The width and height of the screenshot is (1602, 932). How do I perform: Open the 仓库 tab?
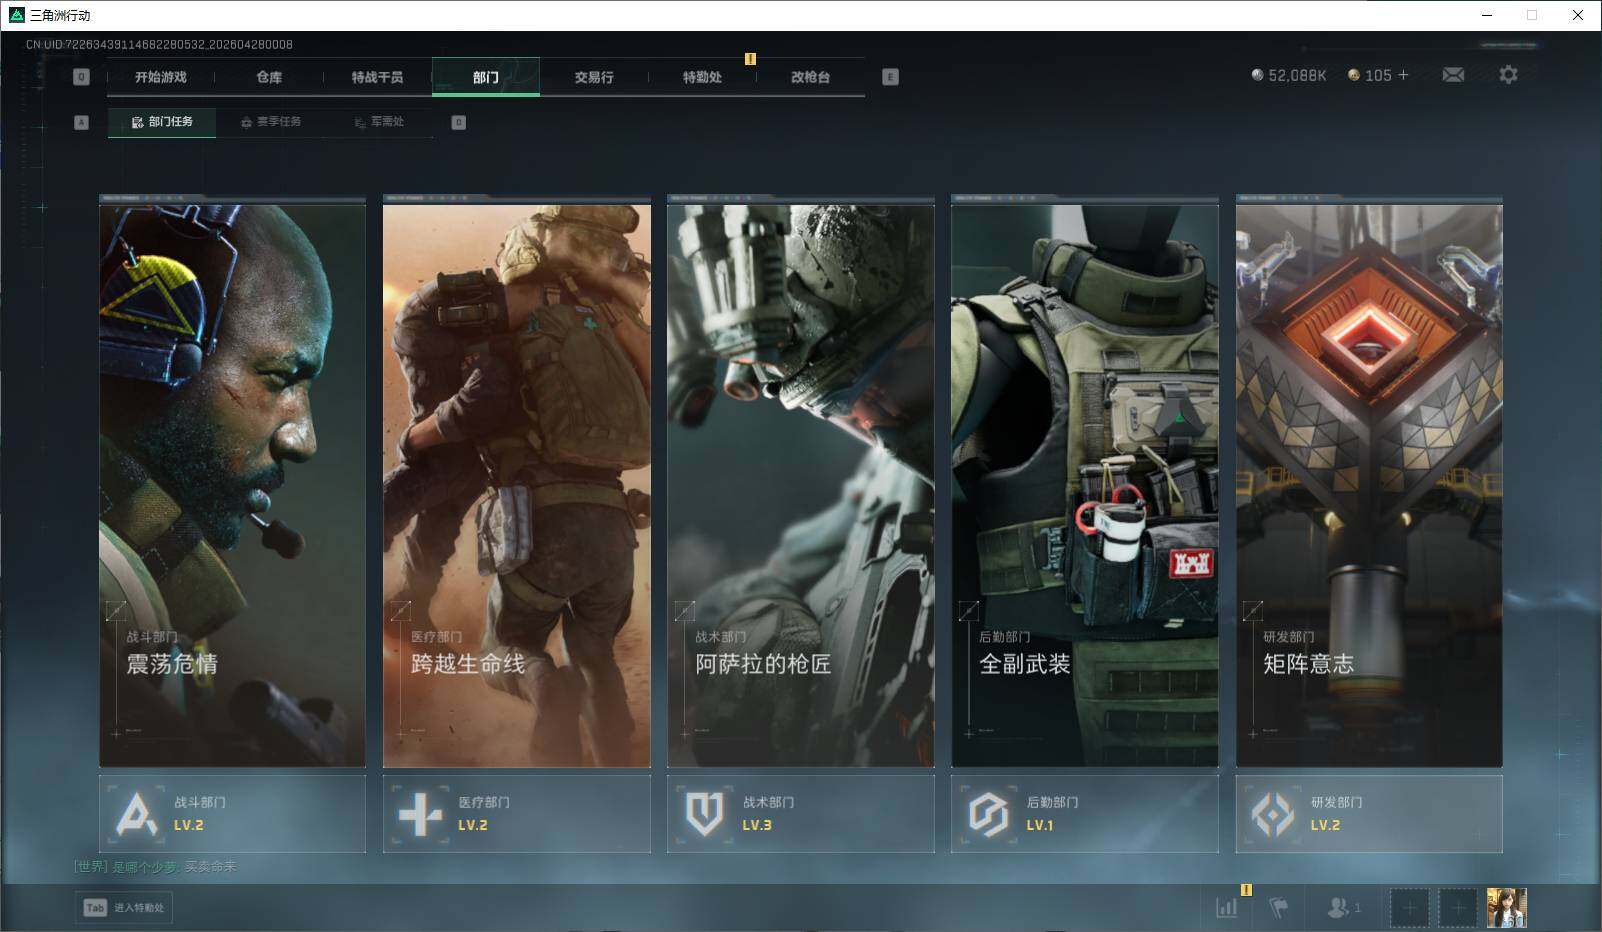click(x=269, y=77)
